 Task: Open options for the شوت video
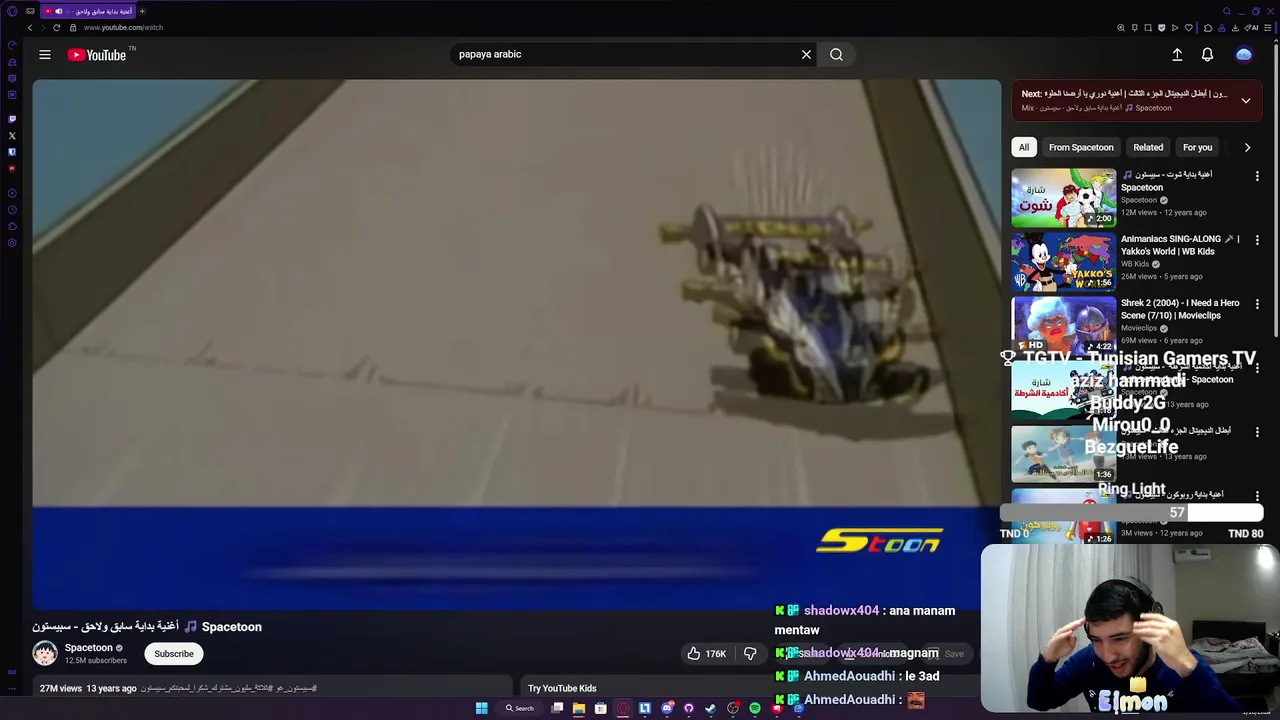point(1257,176)
